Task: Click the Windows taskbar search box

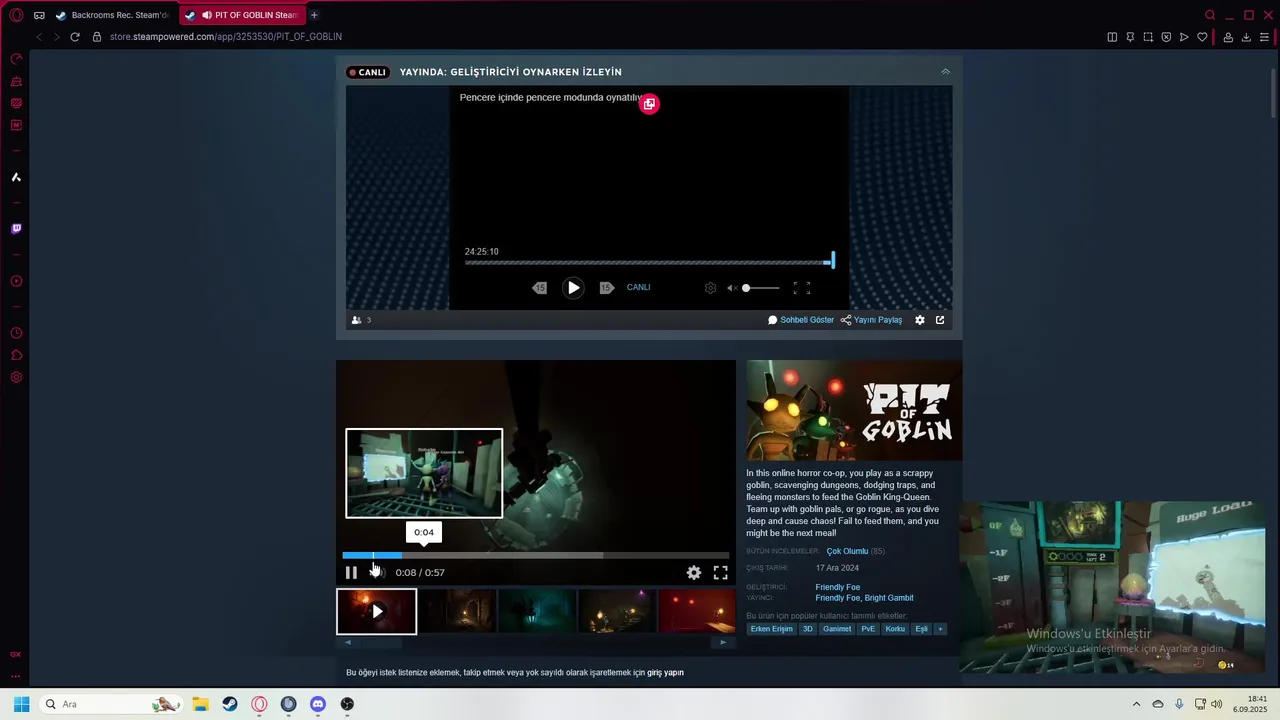Action: tap(110, 704)
